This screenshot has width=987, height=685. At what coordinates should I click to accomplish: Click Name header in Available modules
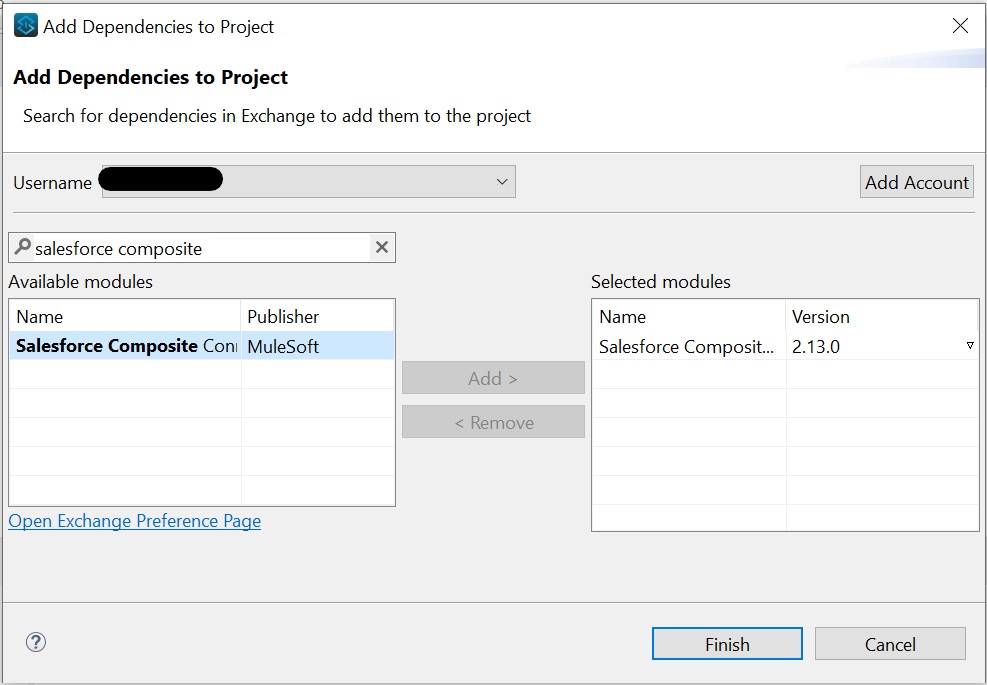tap(125, 316)
